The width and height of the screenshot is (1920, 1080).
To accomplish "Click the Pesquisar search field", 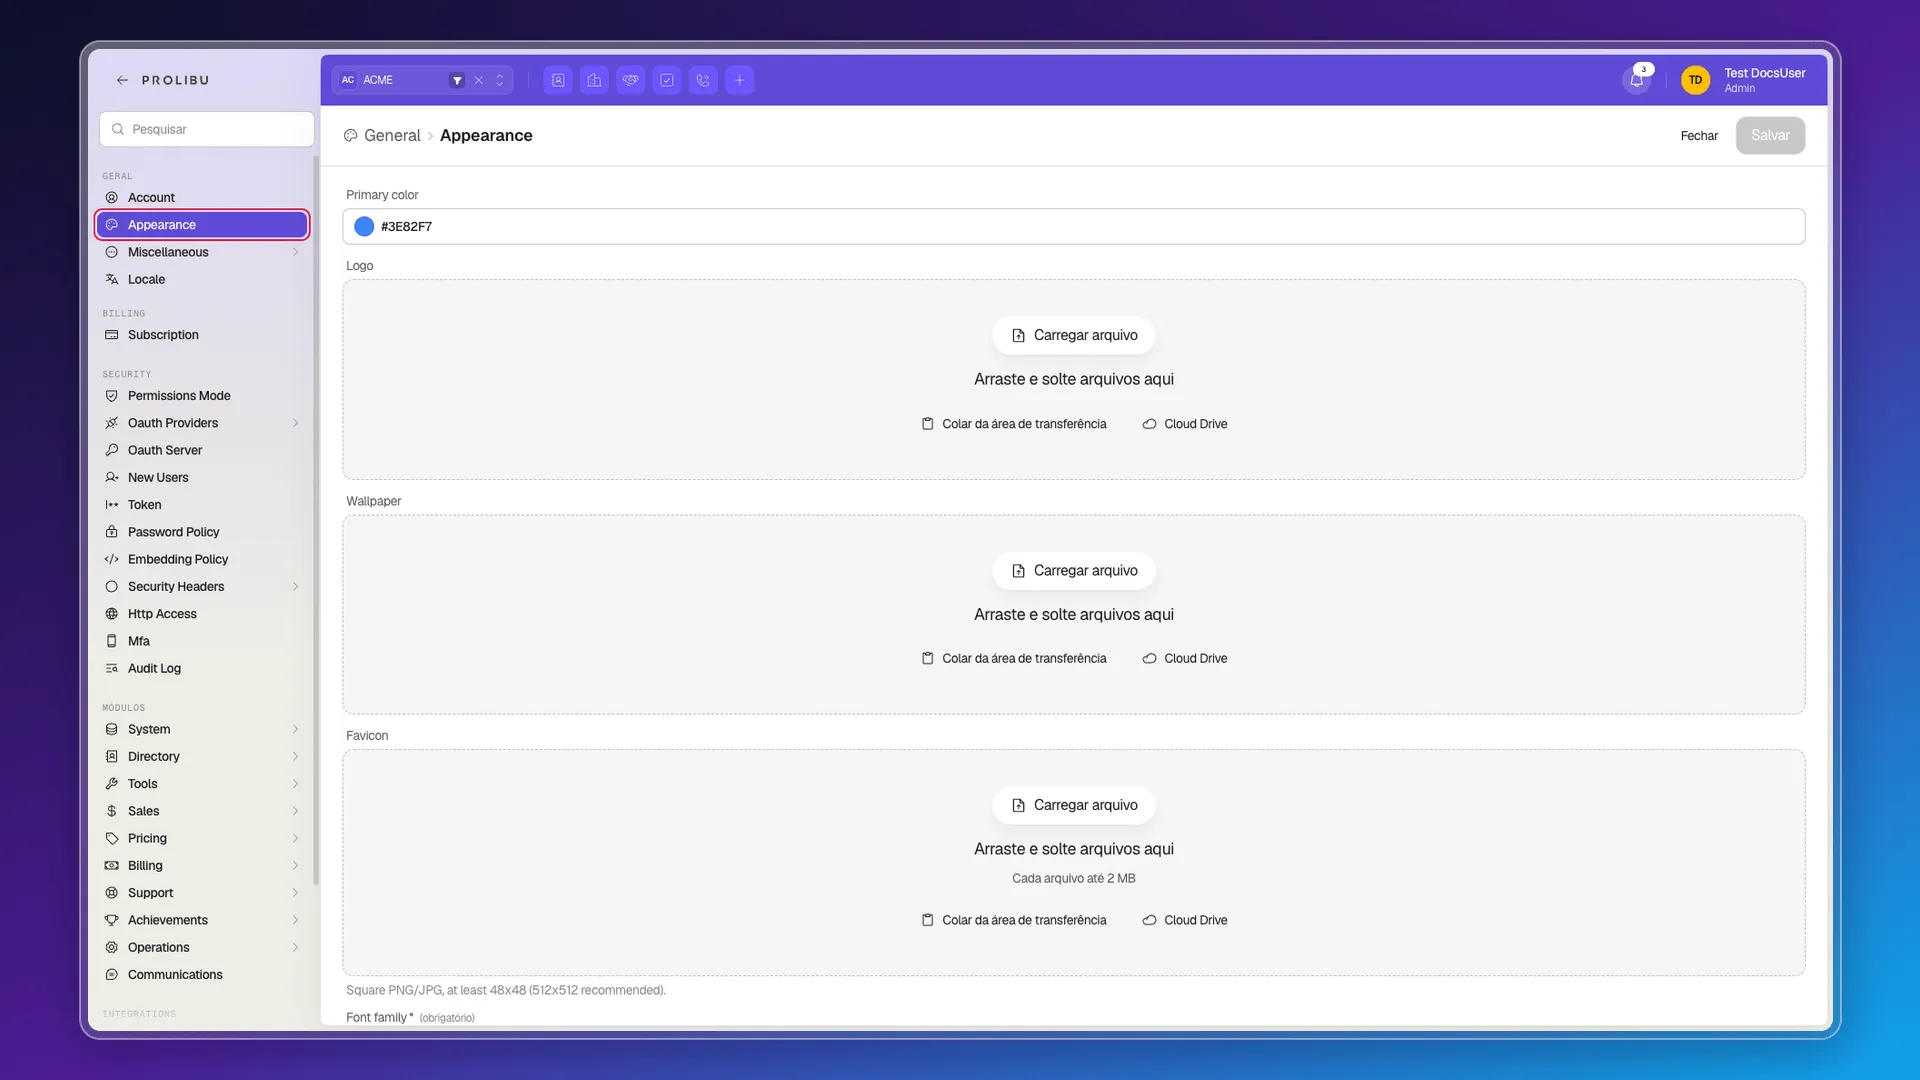I will point(207,129).
